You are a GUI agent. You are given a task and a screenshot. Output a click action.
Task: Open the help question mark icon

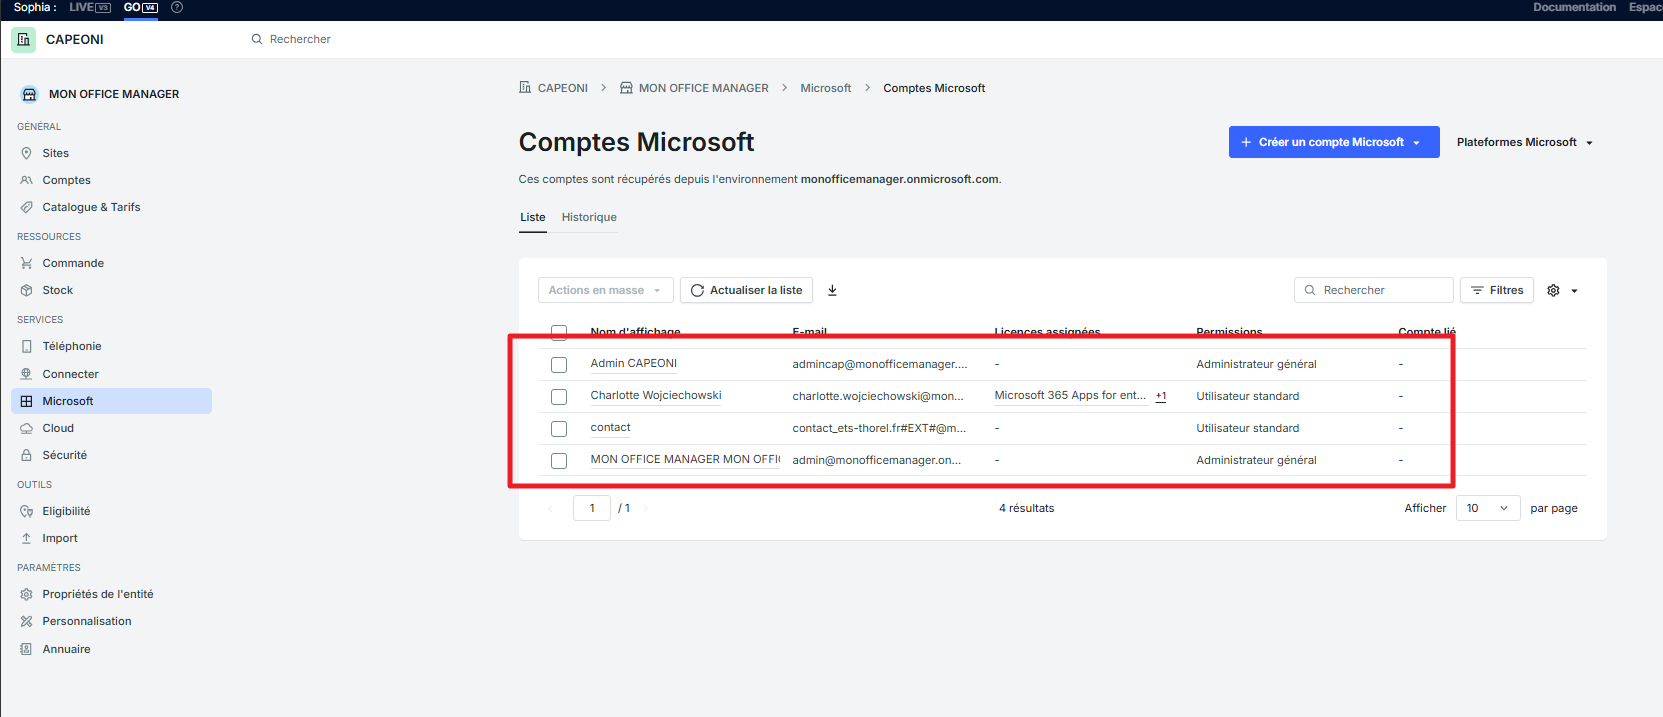[x=177, y=7]
